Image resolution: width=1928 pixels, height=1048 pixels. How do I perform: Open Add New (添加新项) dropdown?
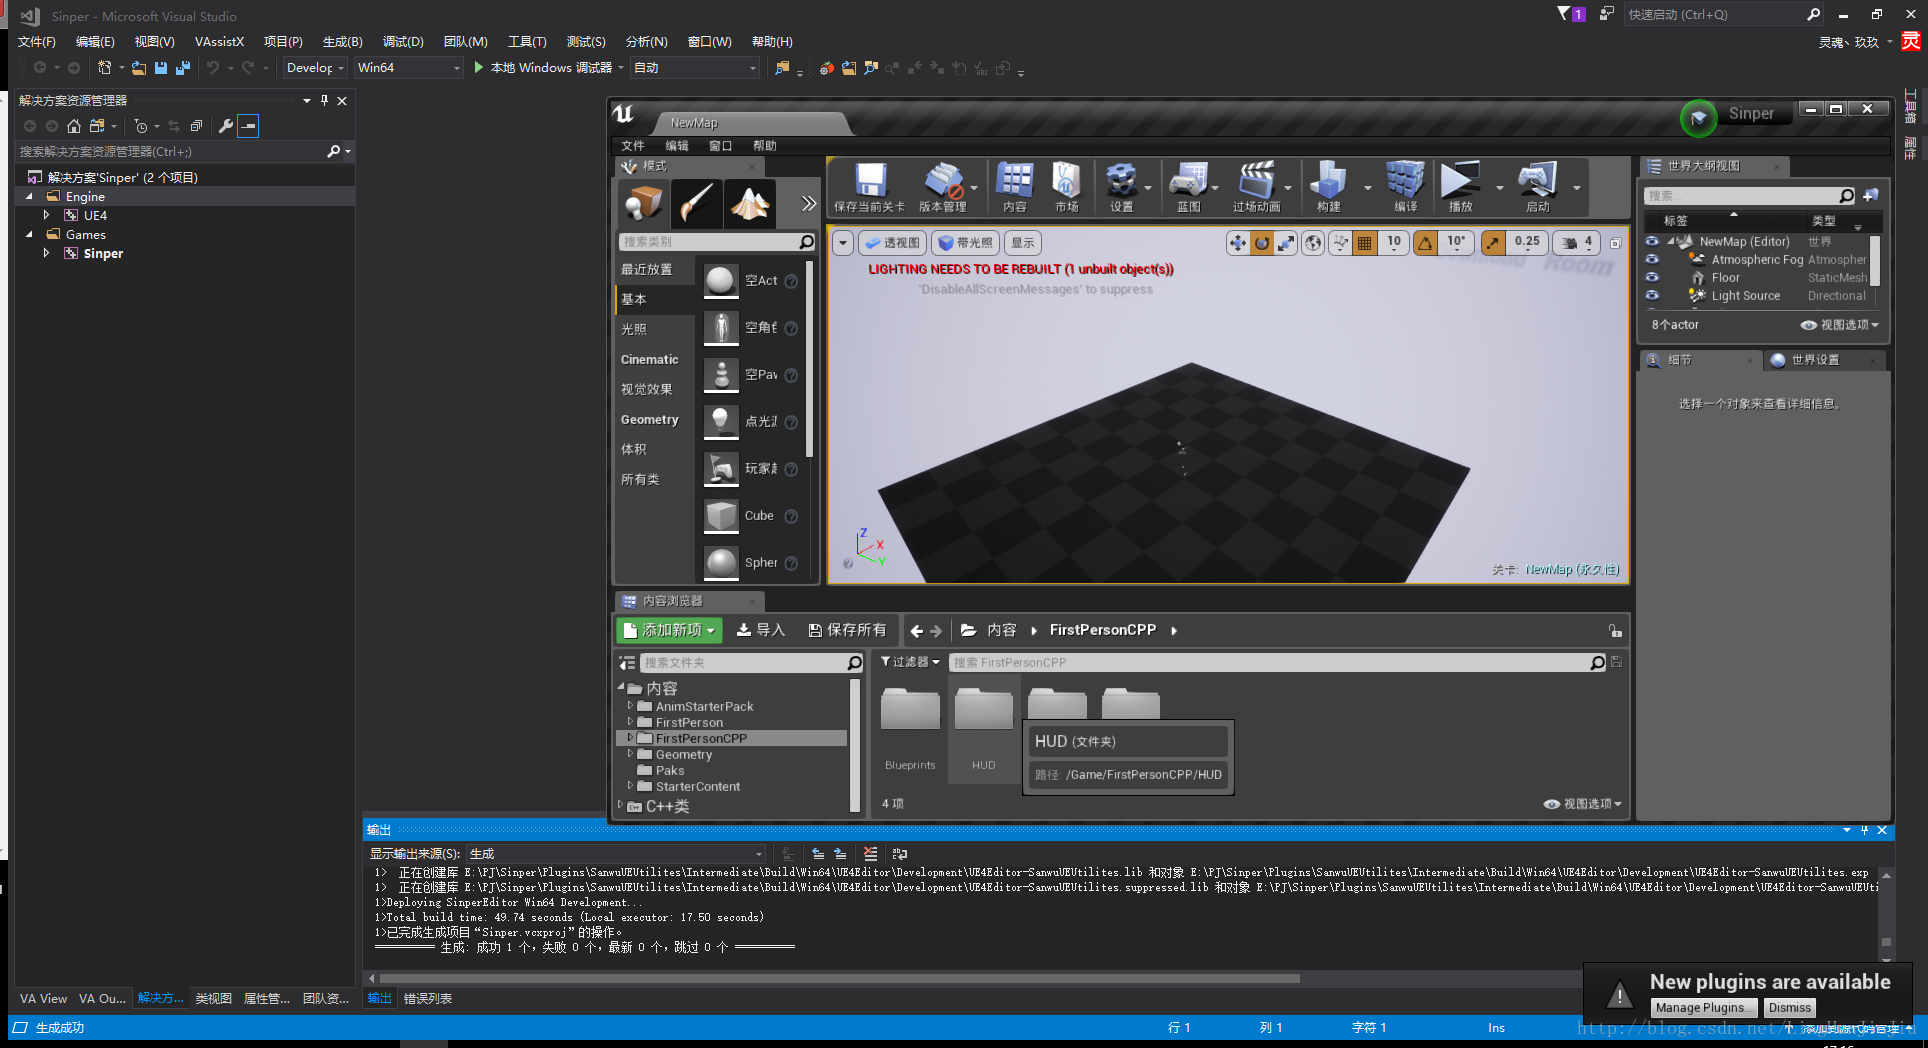point(669,630)
